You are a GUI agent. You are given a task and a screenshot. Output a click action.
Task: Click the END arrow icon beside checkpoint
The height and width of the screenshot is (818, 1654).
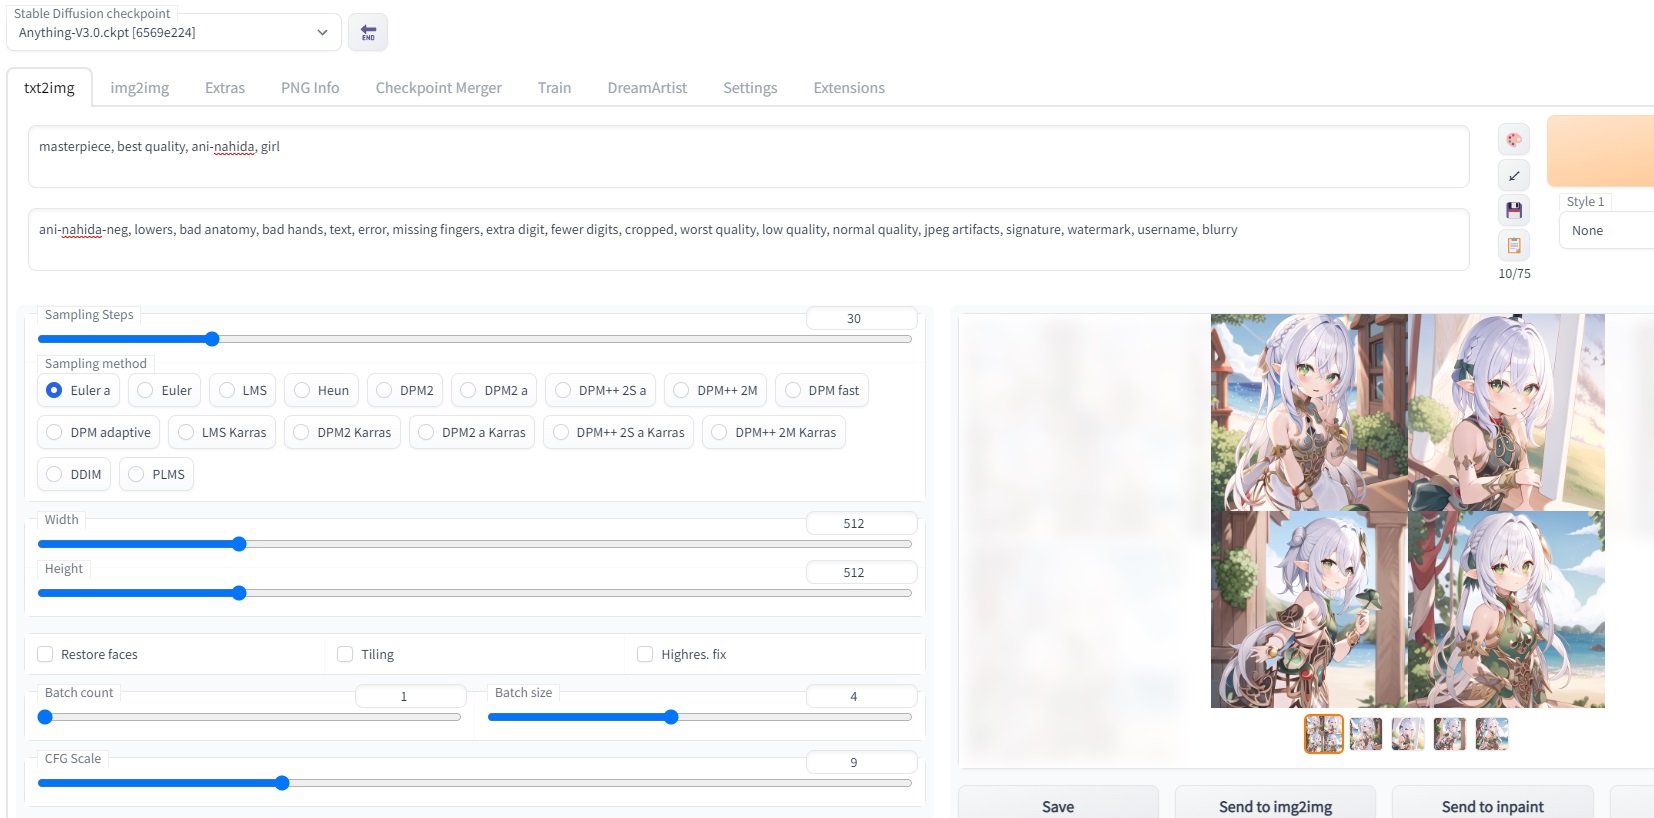tap(368, 32)
